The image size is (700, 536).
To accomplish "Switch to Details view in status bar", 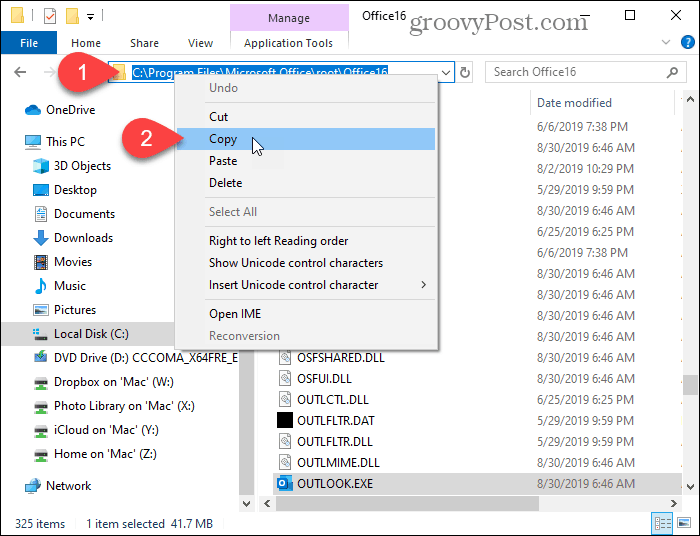I will click(662, 523).
